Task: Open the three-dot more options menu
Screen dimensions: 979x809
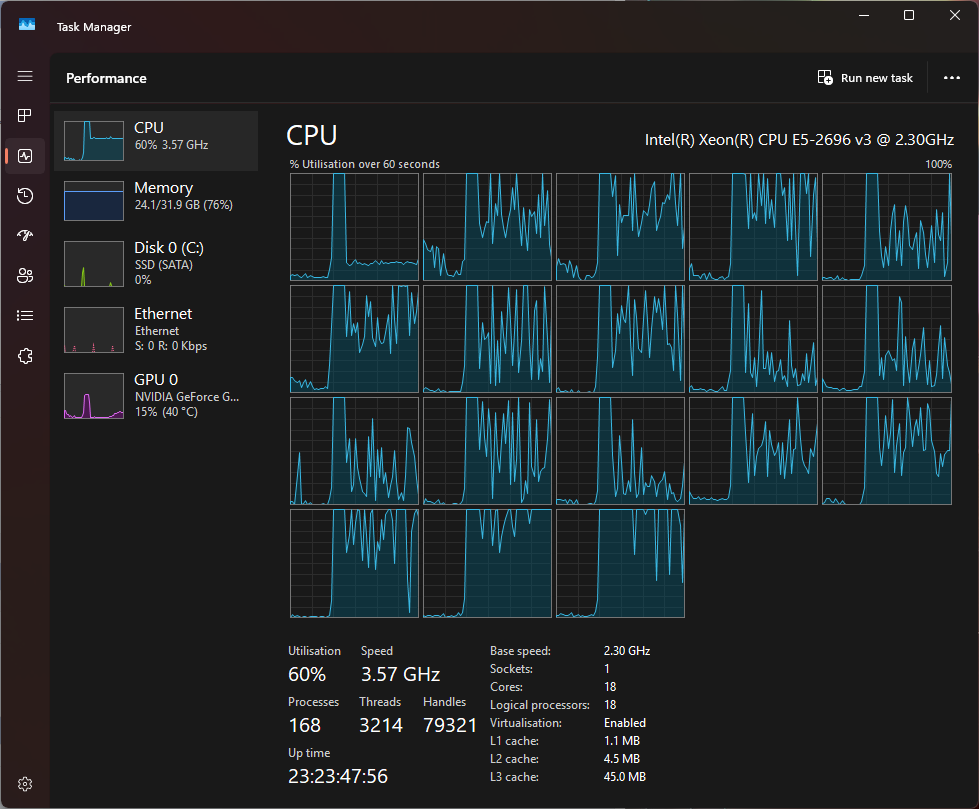Action: pyautogui.click(x=951, y=78)
